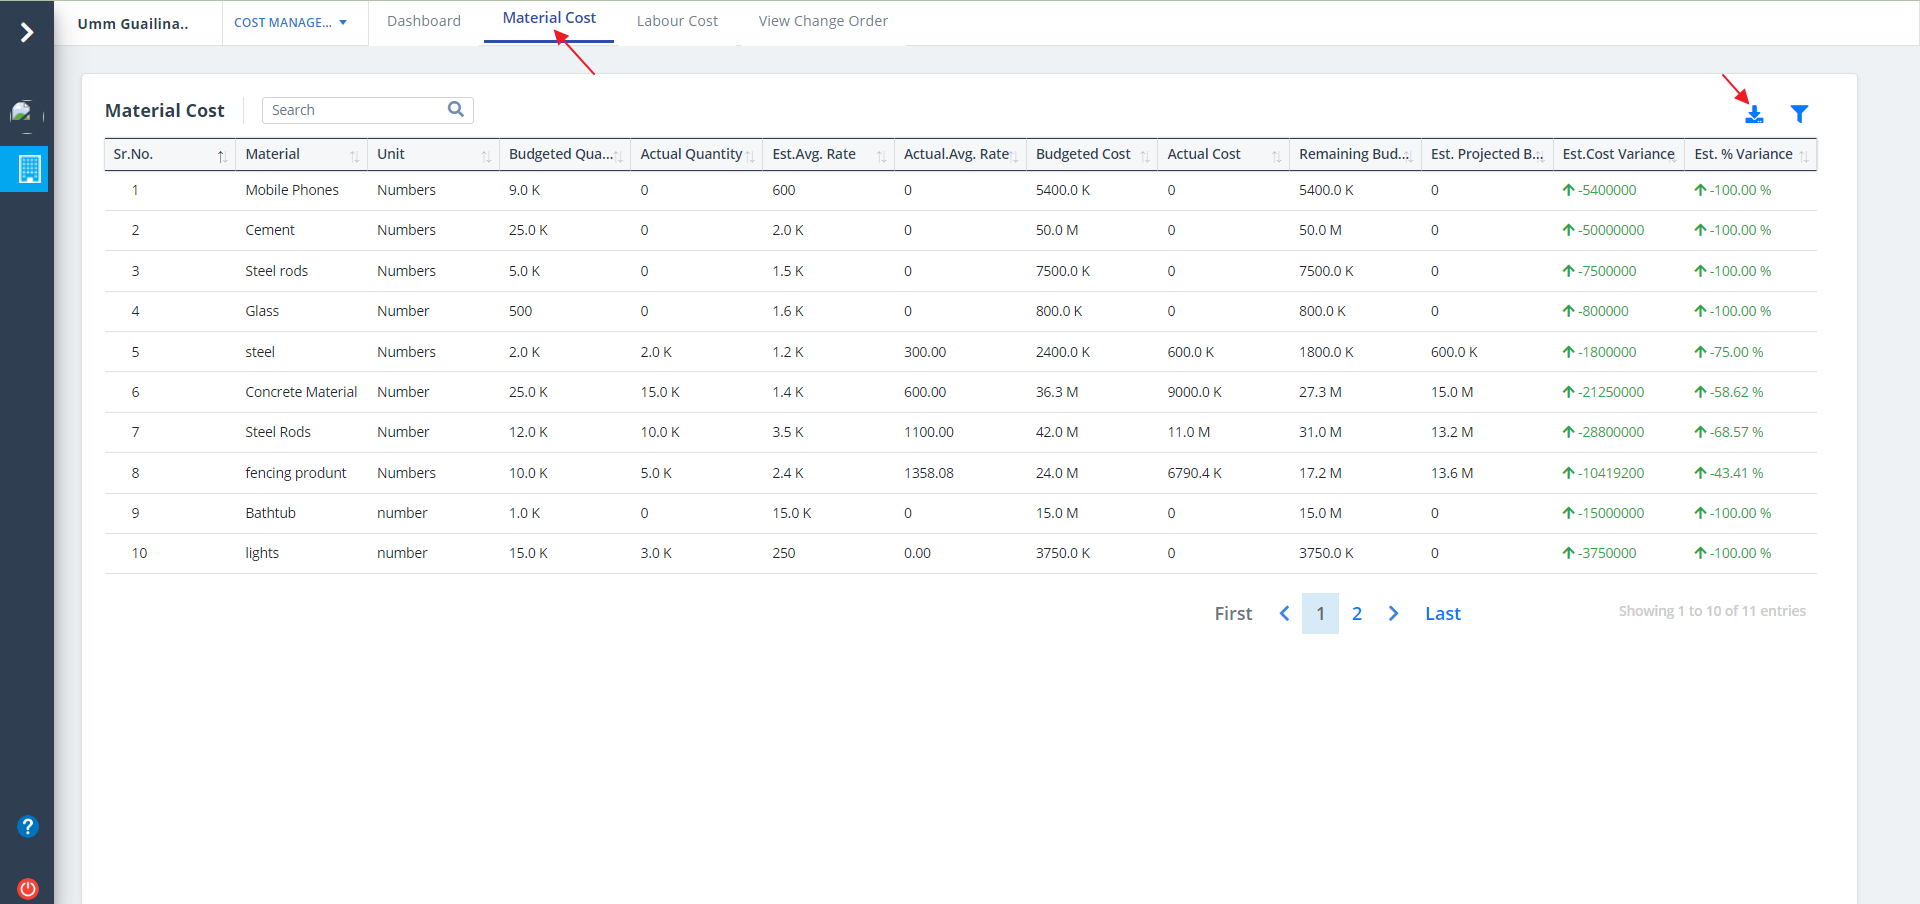Viewport: 1920px width, 904px height.
Task: Jump to the Last page link
Action: (x=1442, y=613)
